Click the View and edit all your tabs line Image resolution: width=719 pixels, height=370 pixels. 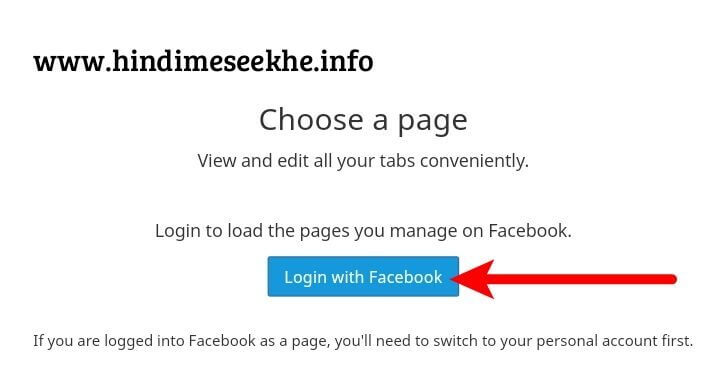pyautogui.click(x=363, y=161)
